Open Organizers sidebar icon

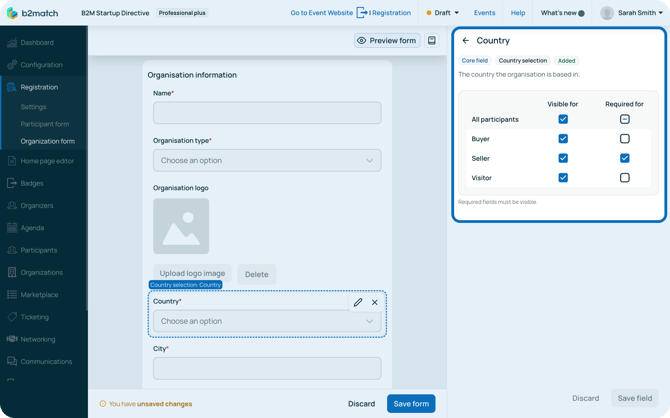12,205
